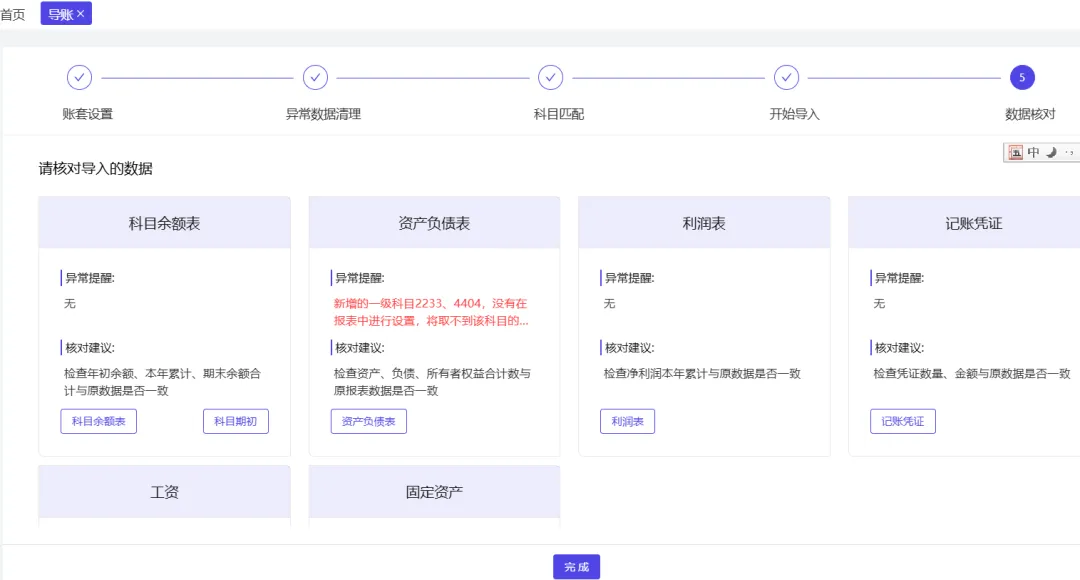Click the 科目匹配 step label
The height and width of the screenshot is (580, 1080).
click(x=559, y=114)
